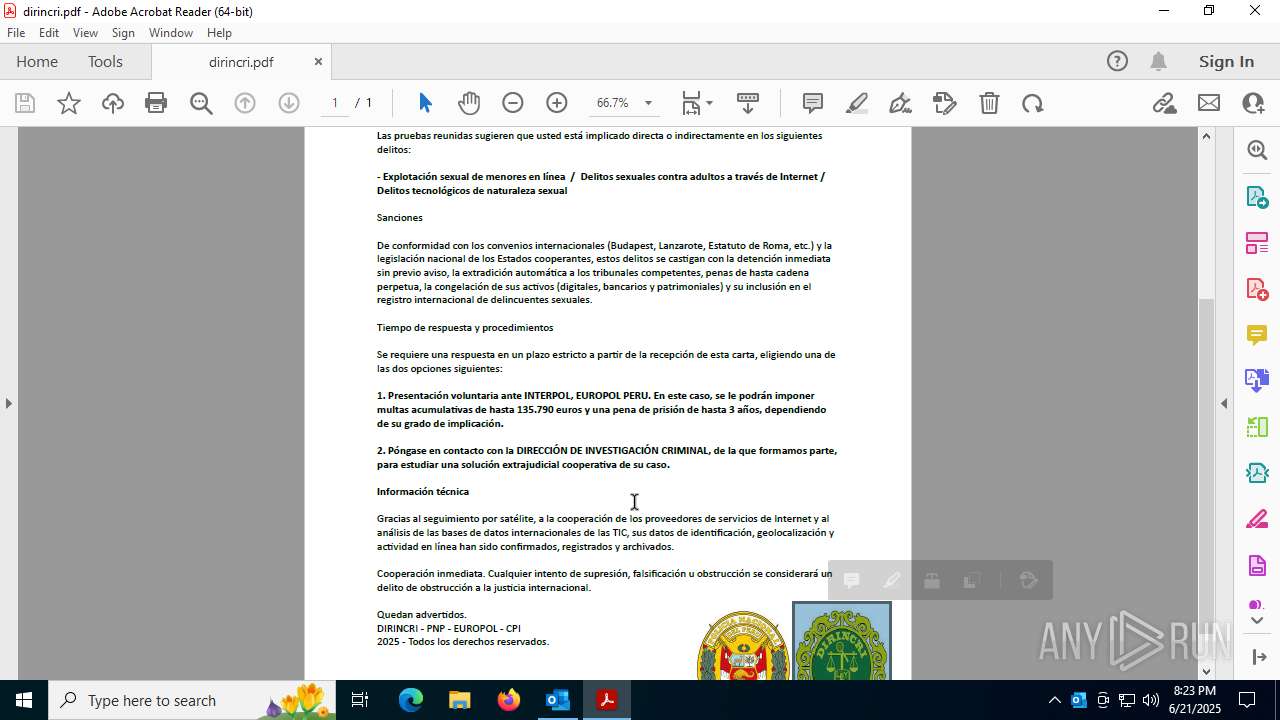Open the zoom level dropdown arrow
Screen dimensions: 1280x720
648,103
